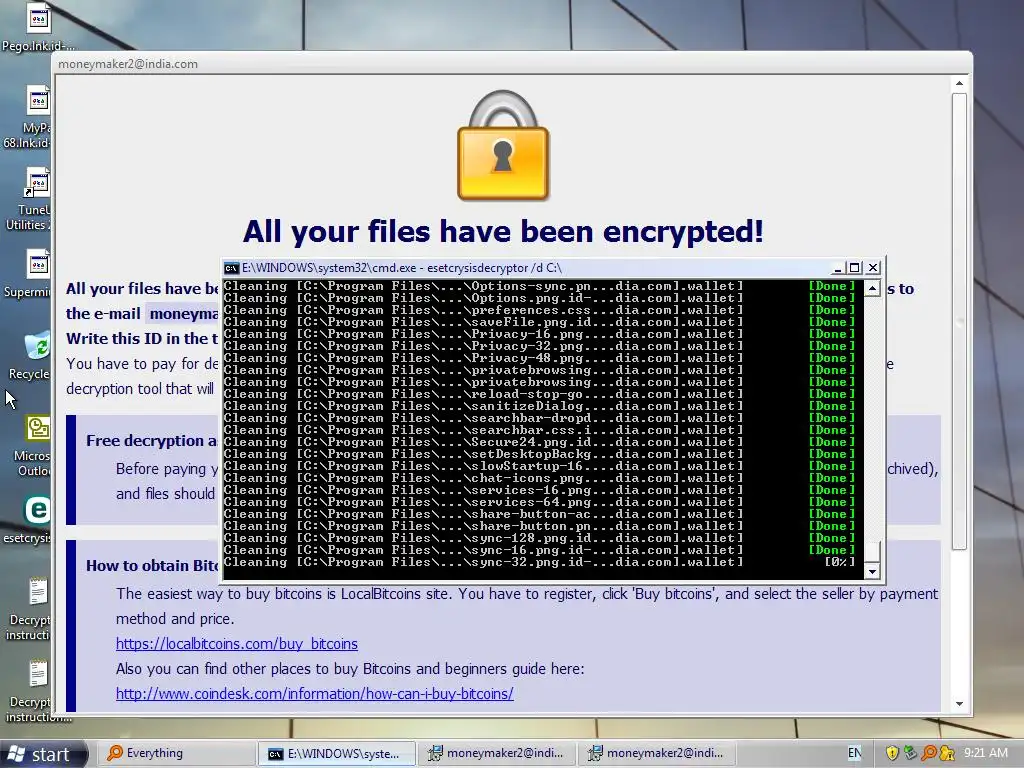This screenshot has width=1024, height=768.
Task: Switch to E:\WINDOWS\system32 cmd taskbar button
Action: pos(337,754)
